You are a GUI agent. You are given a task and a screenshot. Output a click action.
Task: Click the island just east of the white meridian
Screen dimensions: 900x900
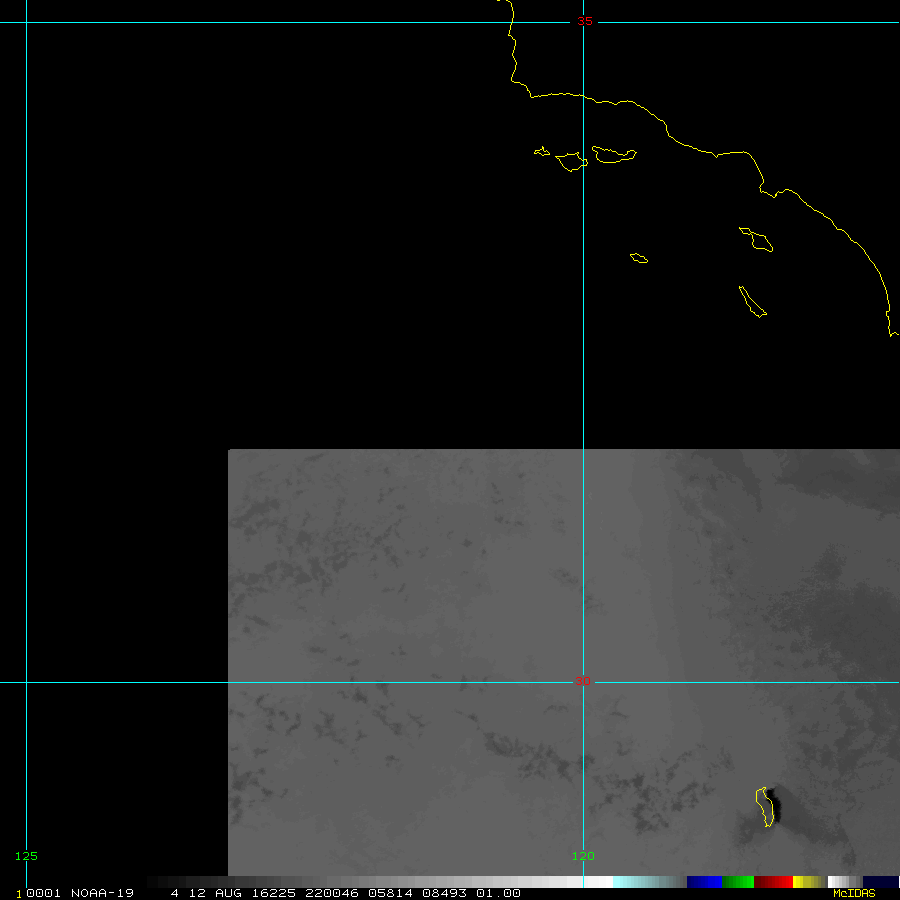[614, 154]
